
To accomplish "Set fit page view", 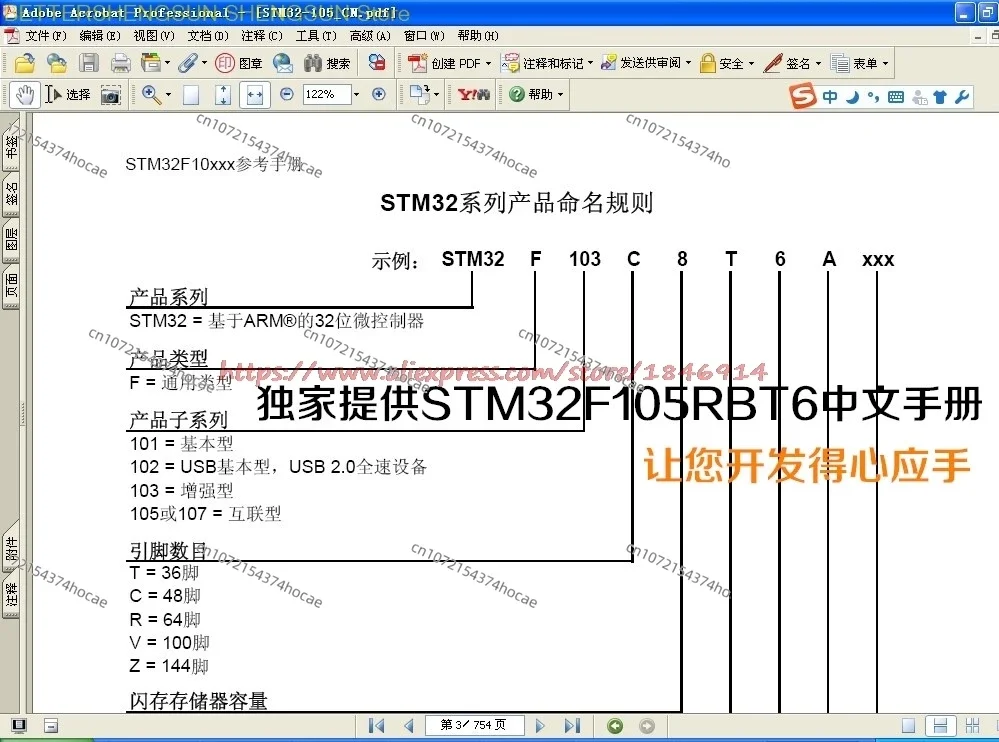I will click(x=222, y=95).
